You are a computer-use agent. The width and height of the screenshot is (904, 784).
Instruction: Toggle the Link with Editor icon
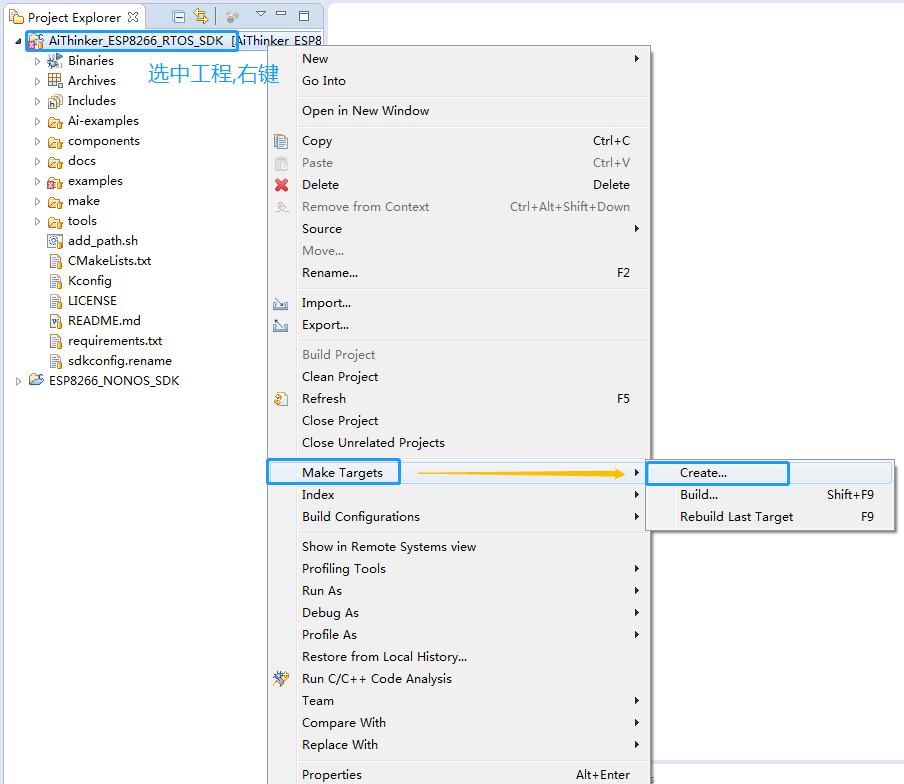coord(201,16)
